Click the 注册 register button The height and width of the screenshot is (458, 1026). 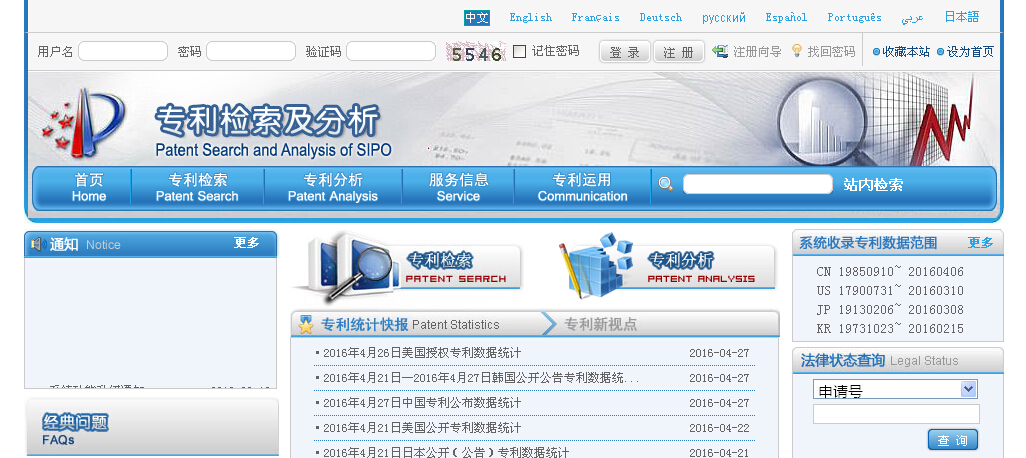tap(679, 52)
